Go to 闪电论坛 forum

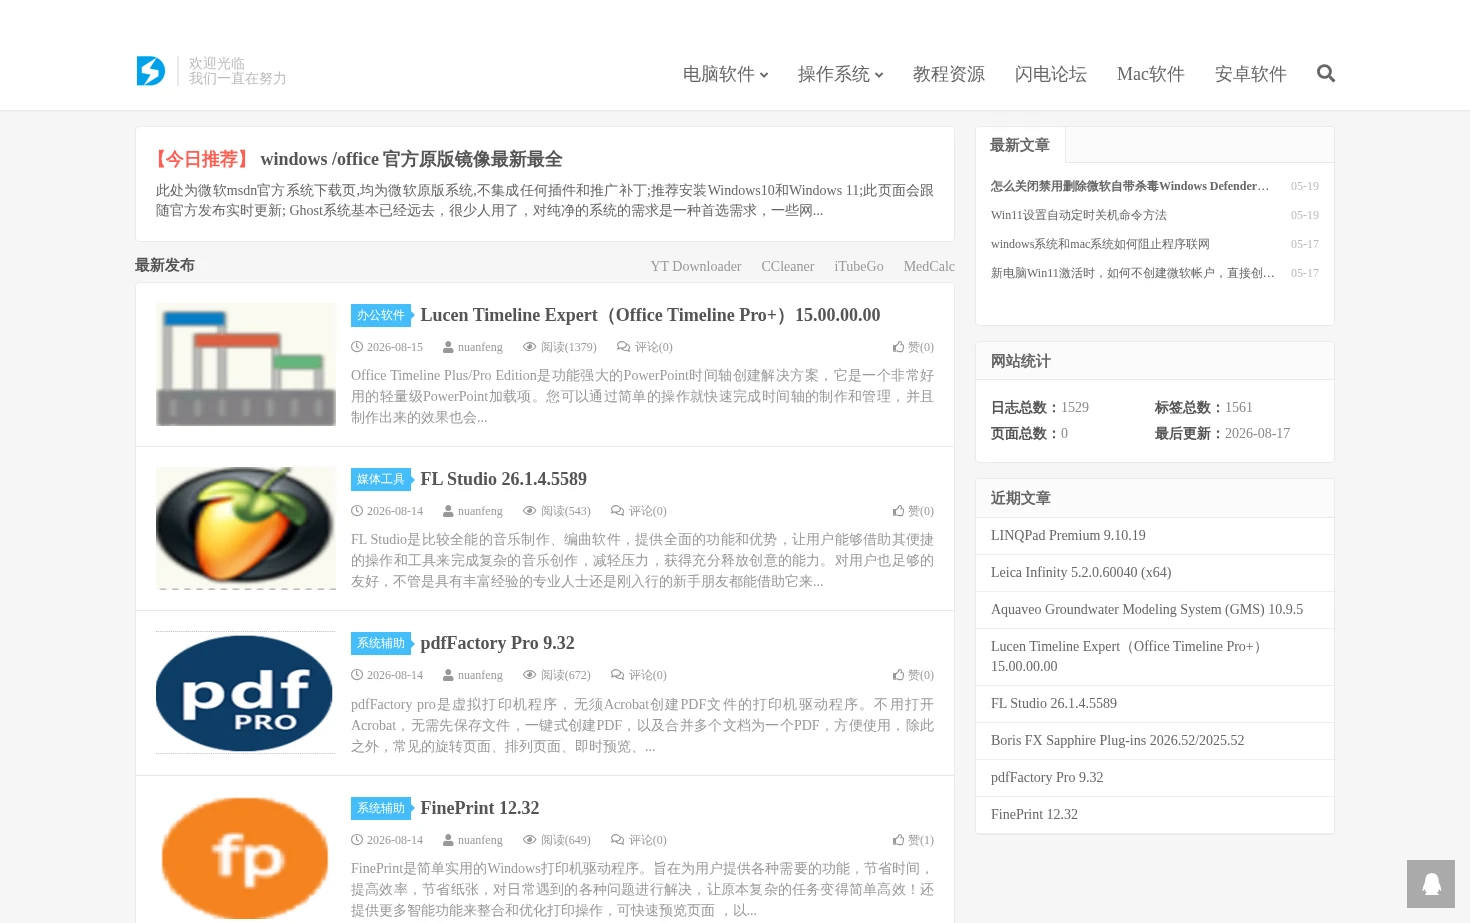pos(1051,74)
